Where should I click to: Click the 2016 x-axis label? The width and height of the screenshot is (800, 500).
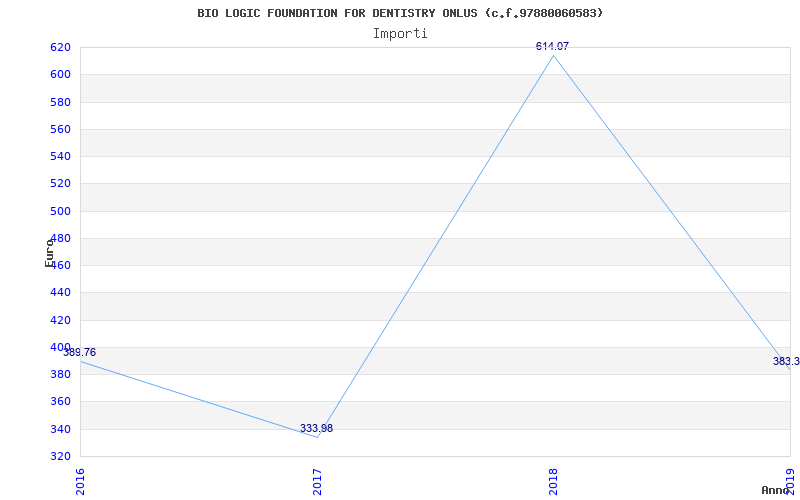(80, 482)
